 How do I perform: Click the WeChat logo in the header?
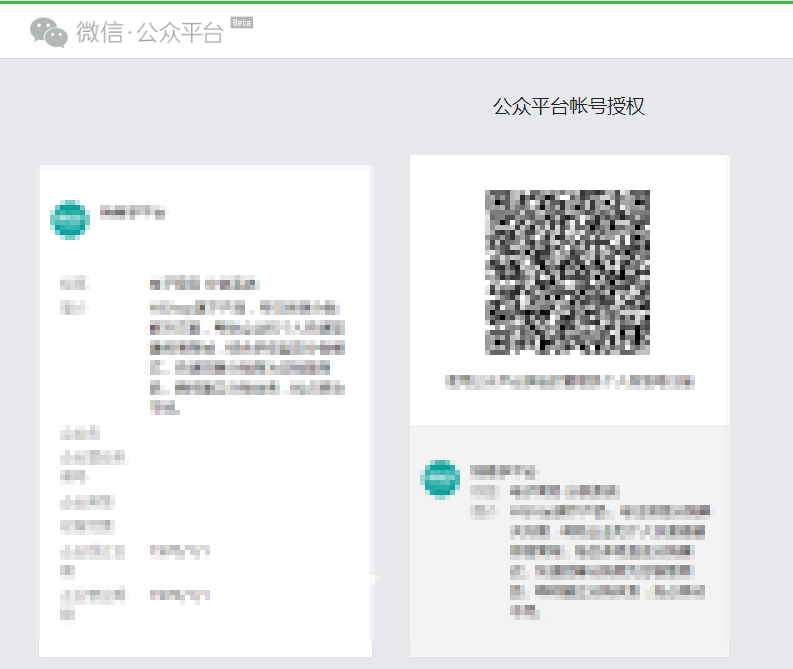coord(48,32)
